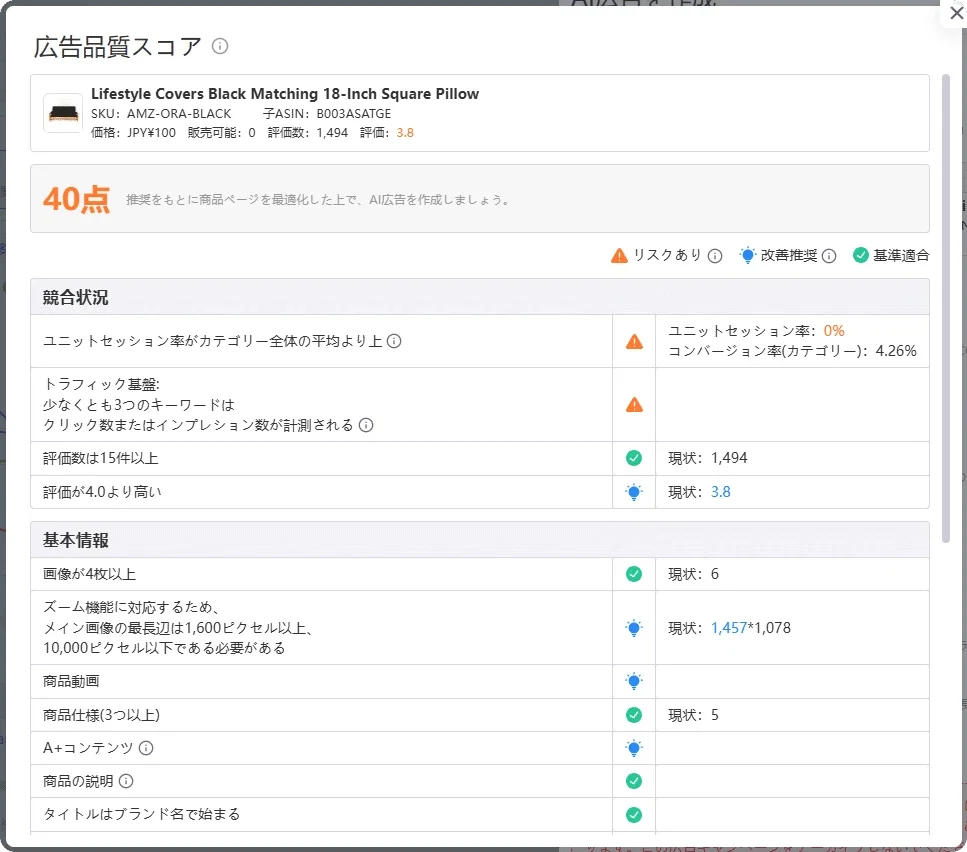Click green check in 評価数は15件以上 row

634,458
